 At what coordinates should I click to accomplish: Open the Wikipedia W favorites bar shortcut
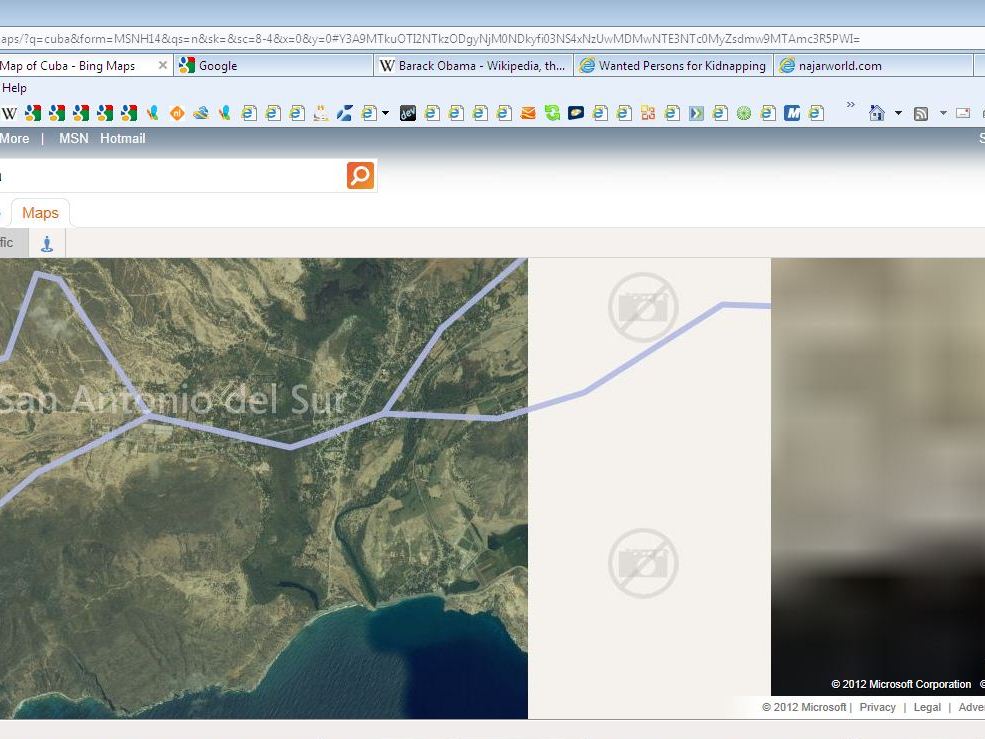point(9,113)
